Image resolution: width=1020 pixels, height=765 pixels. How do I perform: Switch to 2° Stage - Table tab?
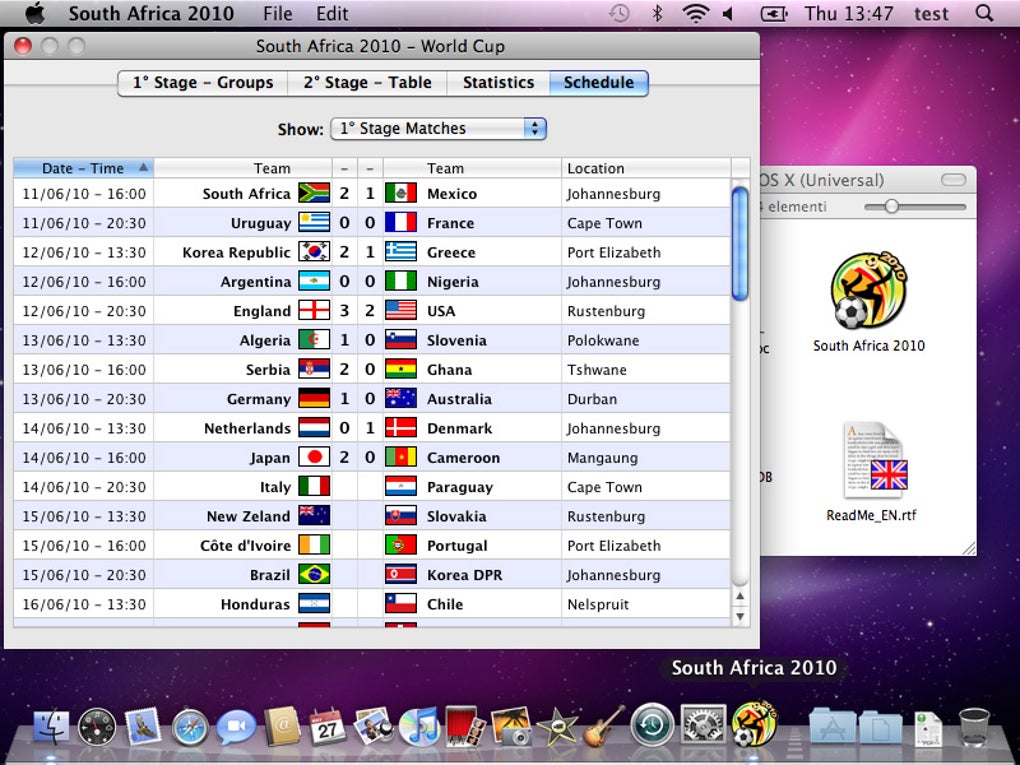click(x=367, y=83)
